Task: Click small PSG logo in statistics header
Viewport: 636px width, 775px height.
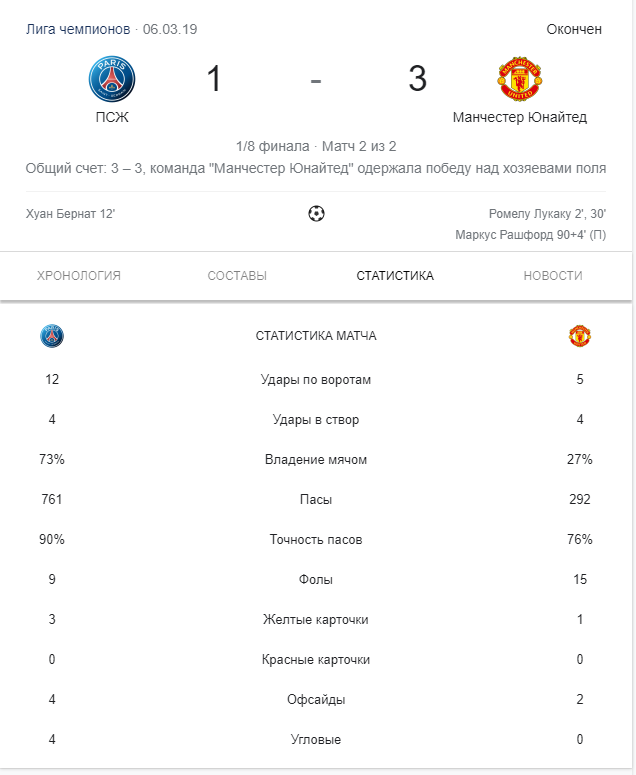Action: tap(52, 336)
